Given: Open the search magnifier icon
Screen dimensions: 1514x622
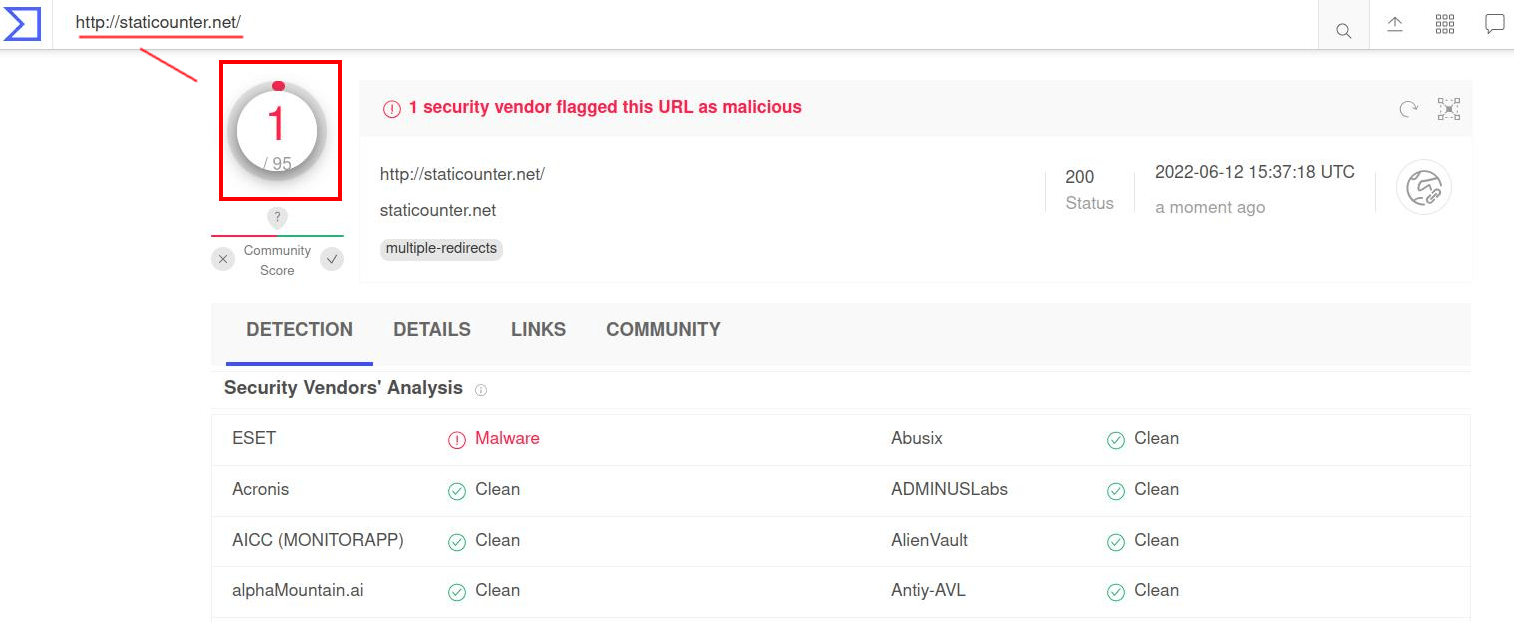Looking at the screenshot, I should (x=1343, y=24).
